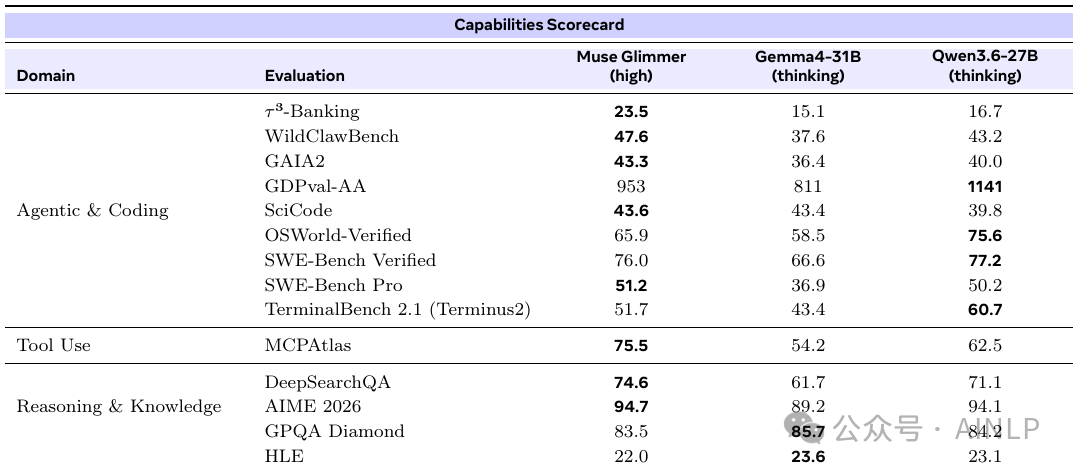Select the Reasoning & Knowledge domain label
Screen dimensions: 1073x471
pyautogui.click(x=119, y=407)
